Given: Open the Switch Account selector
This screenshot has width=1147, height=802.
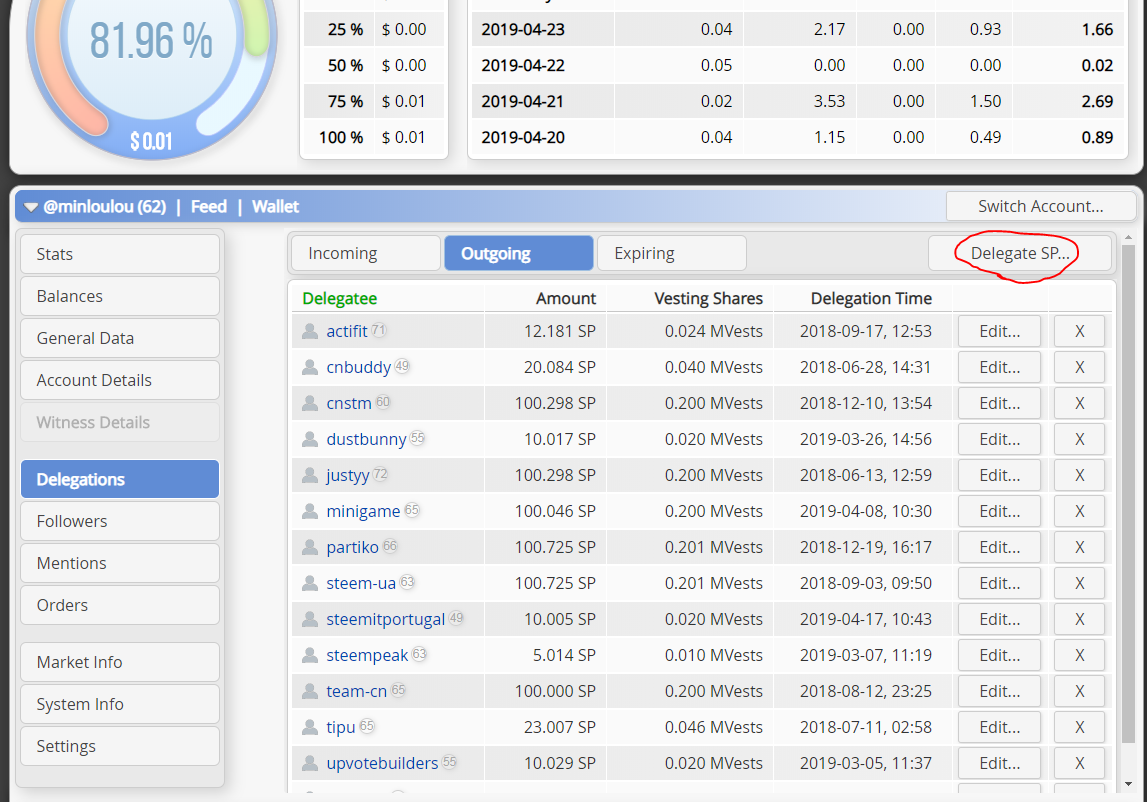Looking at the screenshot, I should pos(1041,206).
